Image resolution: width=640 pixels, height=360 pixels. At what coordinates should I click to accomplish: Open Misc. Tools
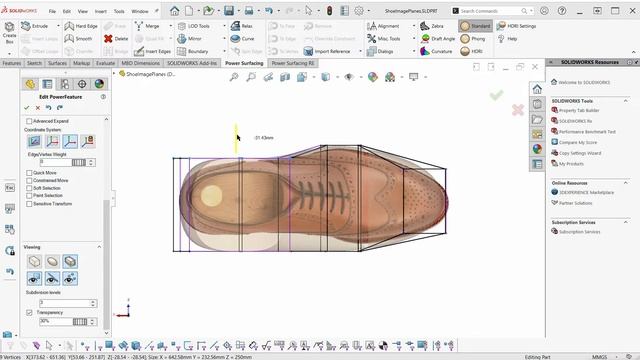tap(384, 39)
